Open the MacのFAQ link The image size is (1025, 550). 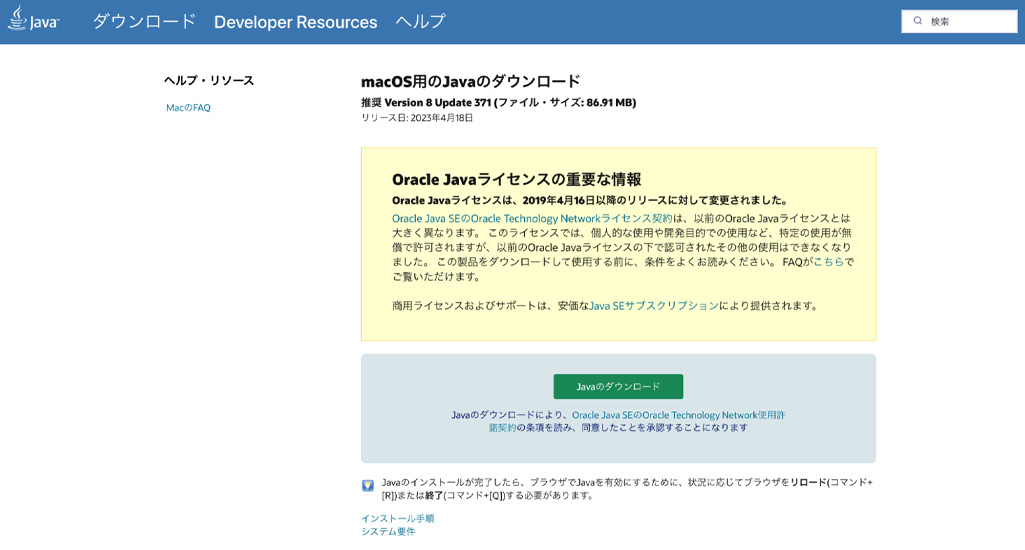click(188, 108)
